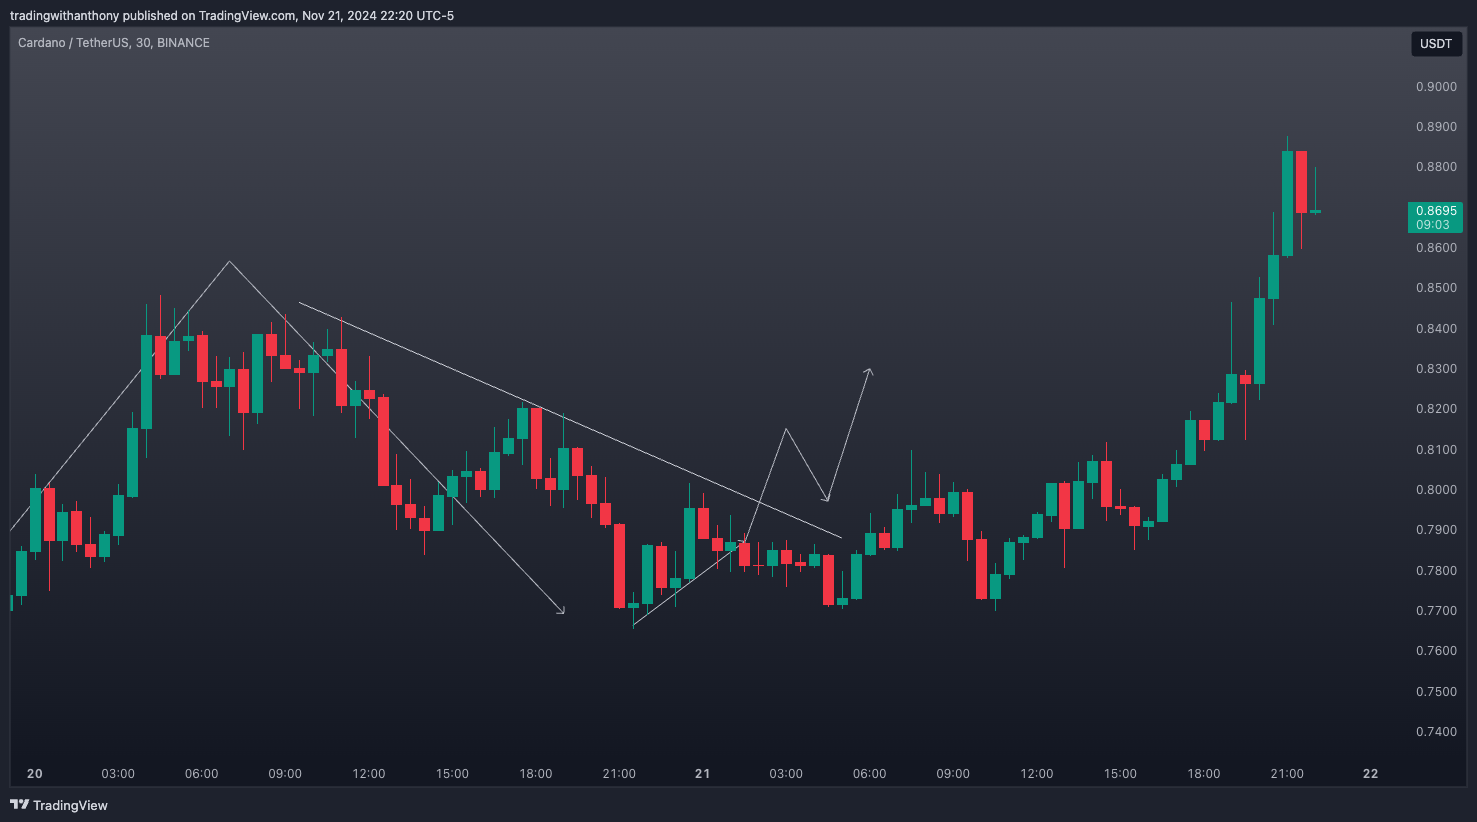This screenshot has height=822, width=1477.
Task: Click the 0.8800 price axis label
Action: point(1436,167)
